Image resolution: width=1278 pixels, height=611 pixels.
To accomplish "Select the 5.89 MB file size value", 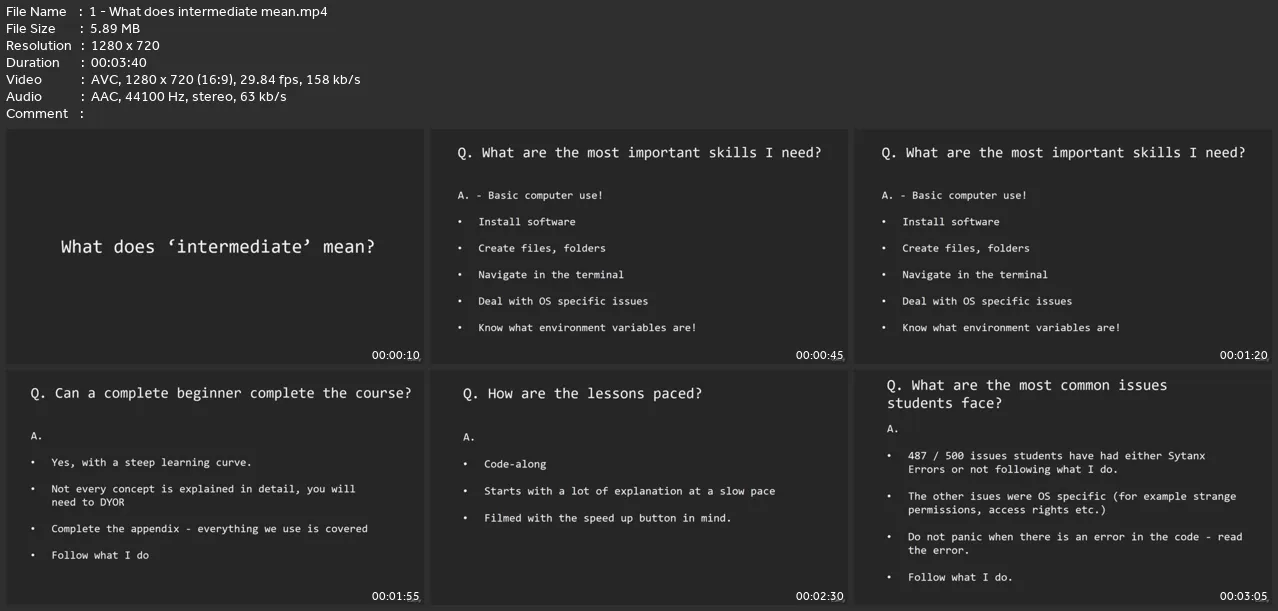I will (x=115, y=29).
